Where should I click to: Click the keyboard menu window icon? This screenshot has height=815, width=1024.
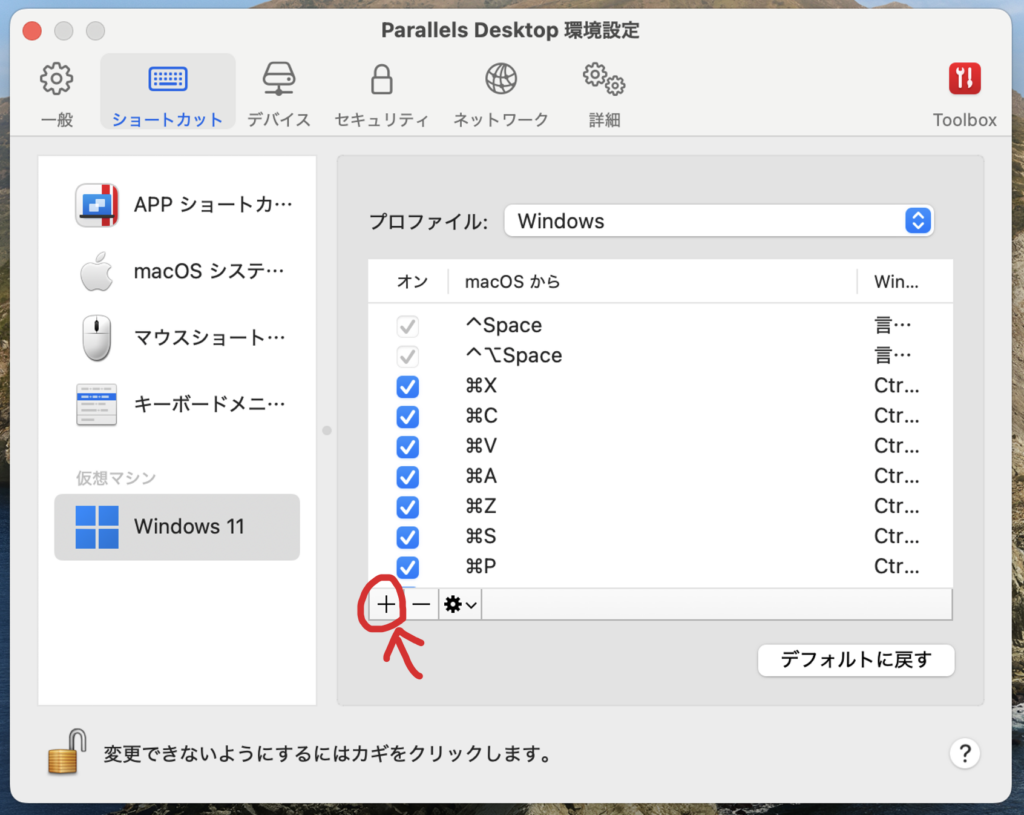[x=97, y=404]
